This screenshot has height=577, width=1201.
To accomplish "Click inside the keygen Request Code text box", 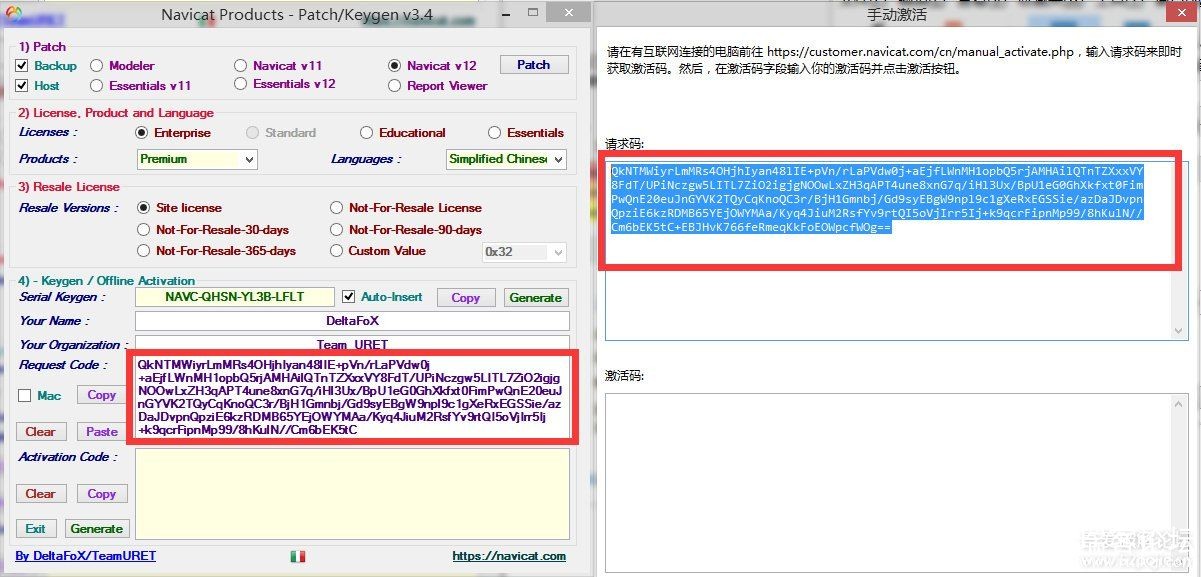I will pos(351,397).
